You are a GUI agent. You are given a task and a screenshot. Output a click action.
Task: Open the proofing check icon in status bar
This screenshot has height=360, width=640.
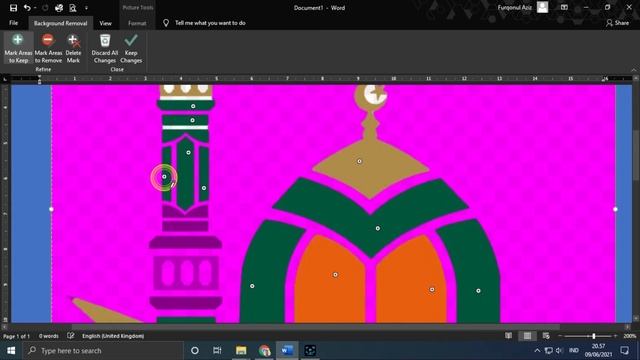pos(71,336)
